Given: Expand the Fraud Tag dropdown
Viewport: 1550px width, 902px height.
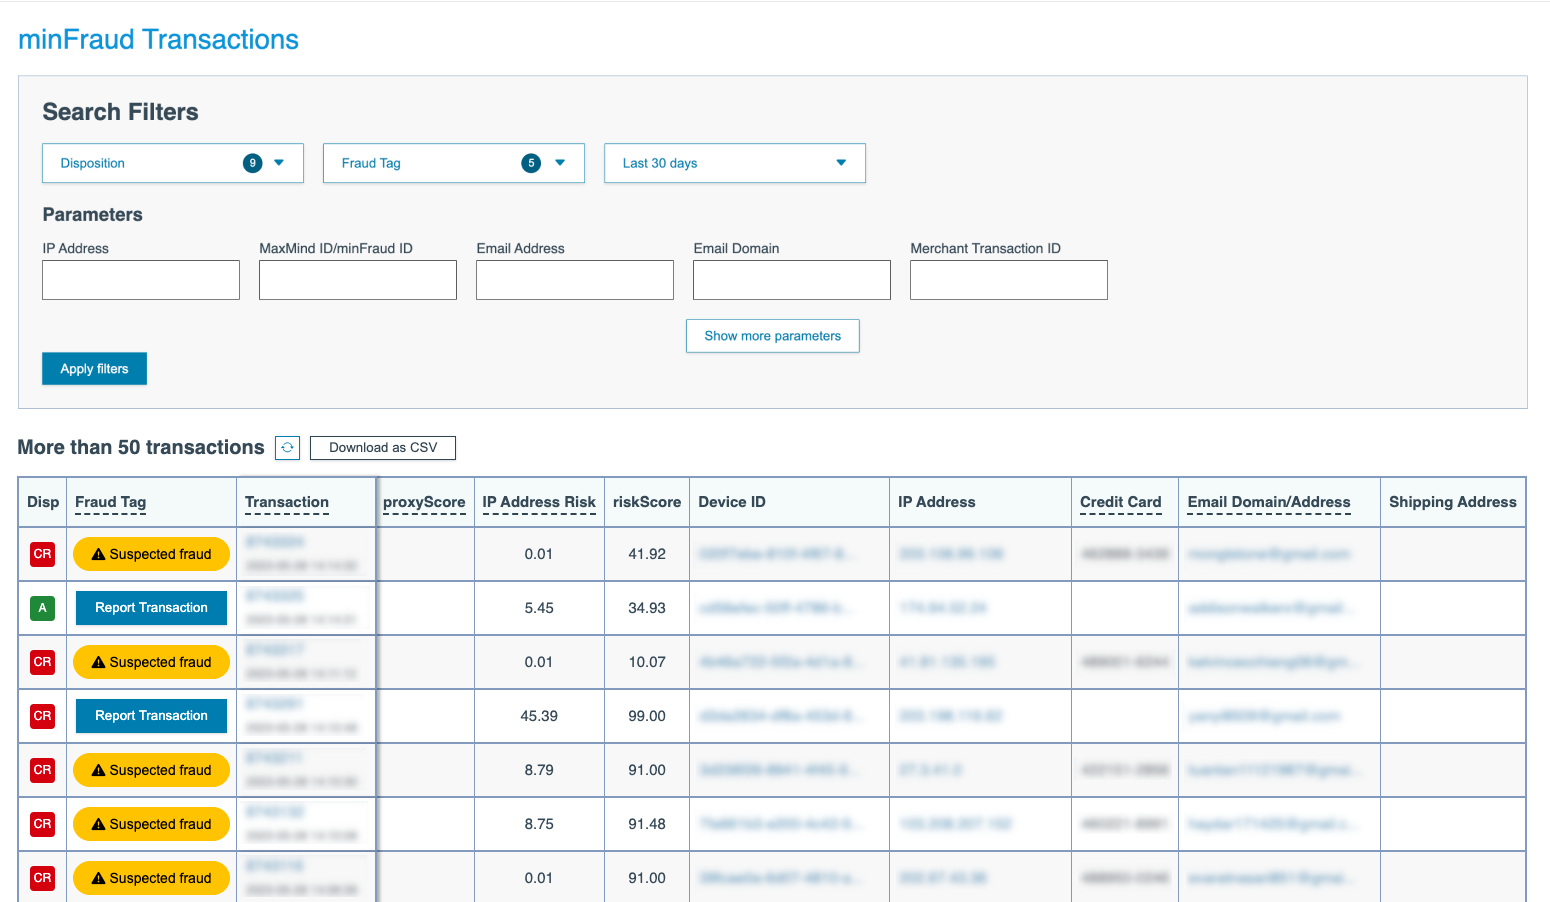Looking at the screenshot, I should click(x=453, y=163).
